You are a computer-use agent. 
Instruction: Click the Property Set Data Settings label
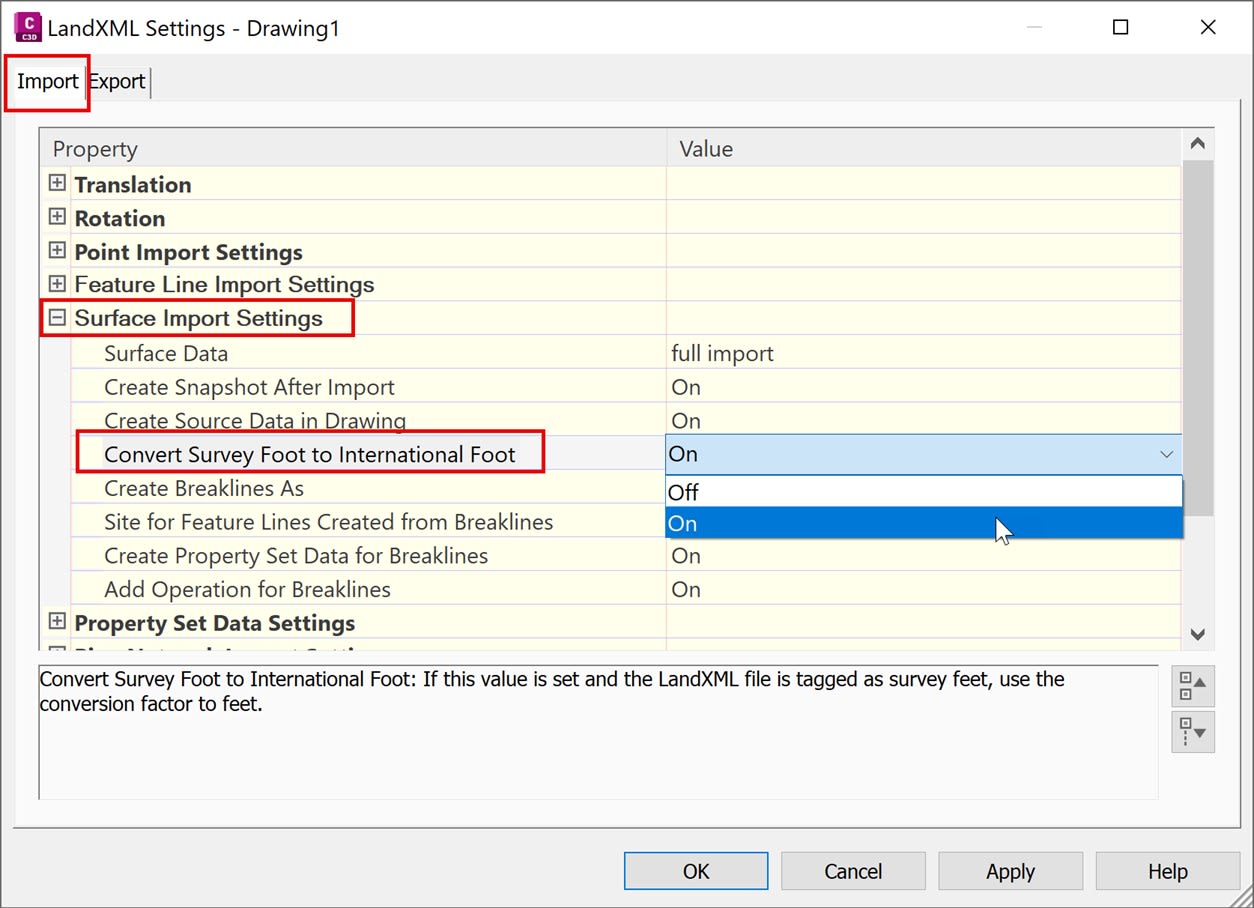click(x=215, y=623)
